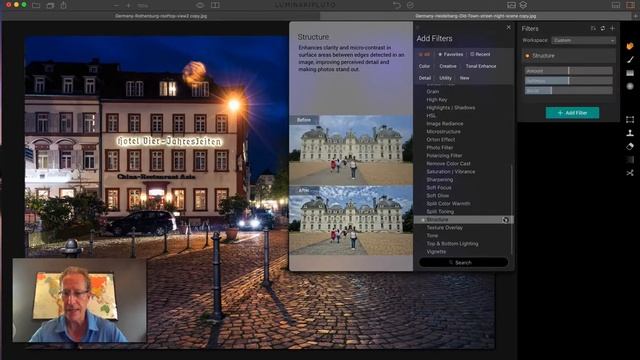Select the hand/move tool in right toolbar
This screenshot has width=640, height=360.
(x=630, y=46)
